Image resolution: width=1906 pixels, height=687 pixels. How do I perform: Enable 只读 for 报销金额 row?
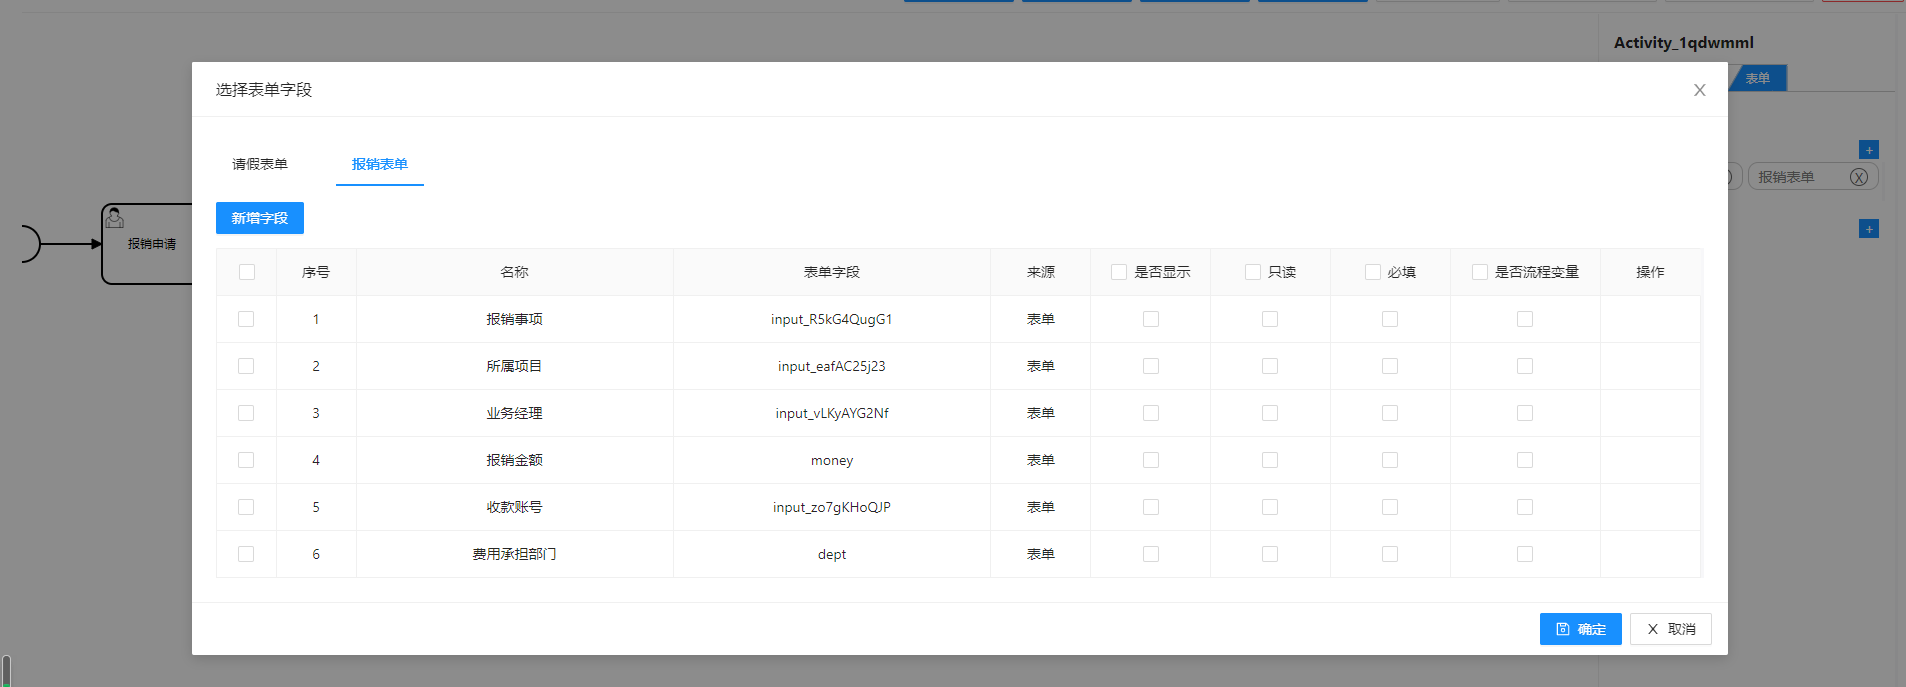(1270, 460)
